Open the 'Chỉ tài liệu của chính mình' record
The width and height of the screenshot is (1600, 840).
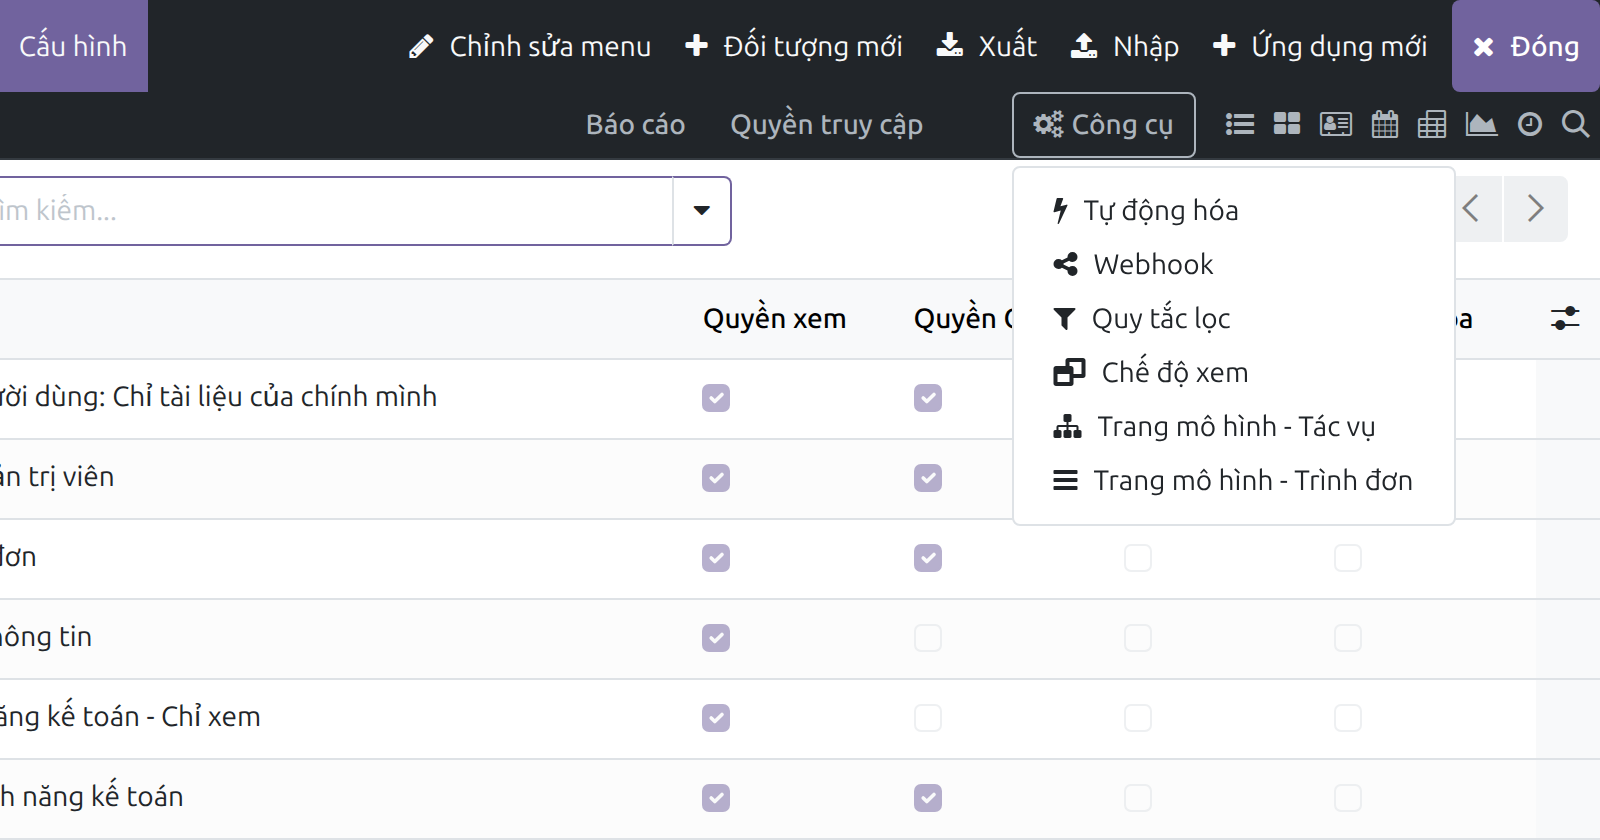[218, 397]
